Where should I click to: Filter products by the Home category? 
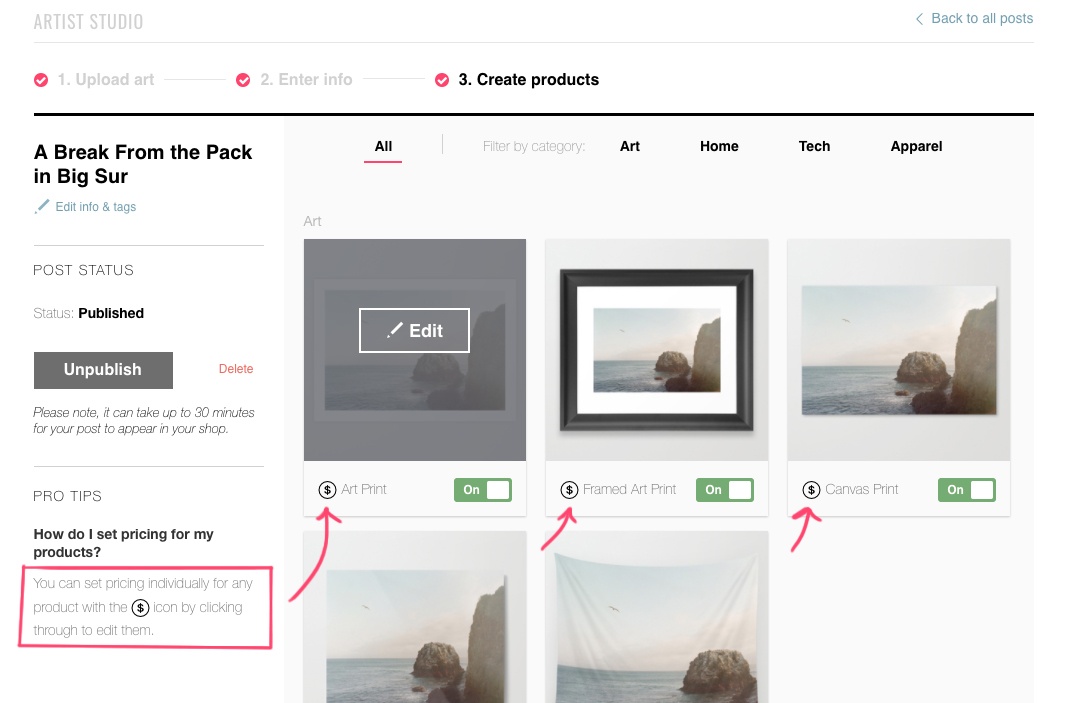(719, 146)
